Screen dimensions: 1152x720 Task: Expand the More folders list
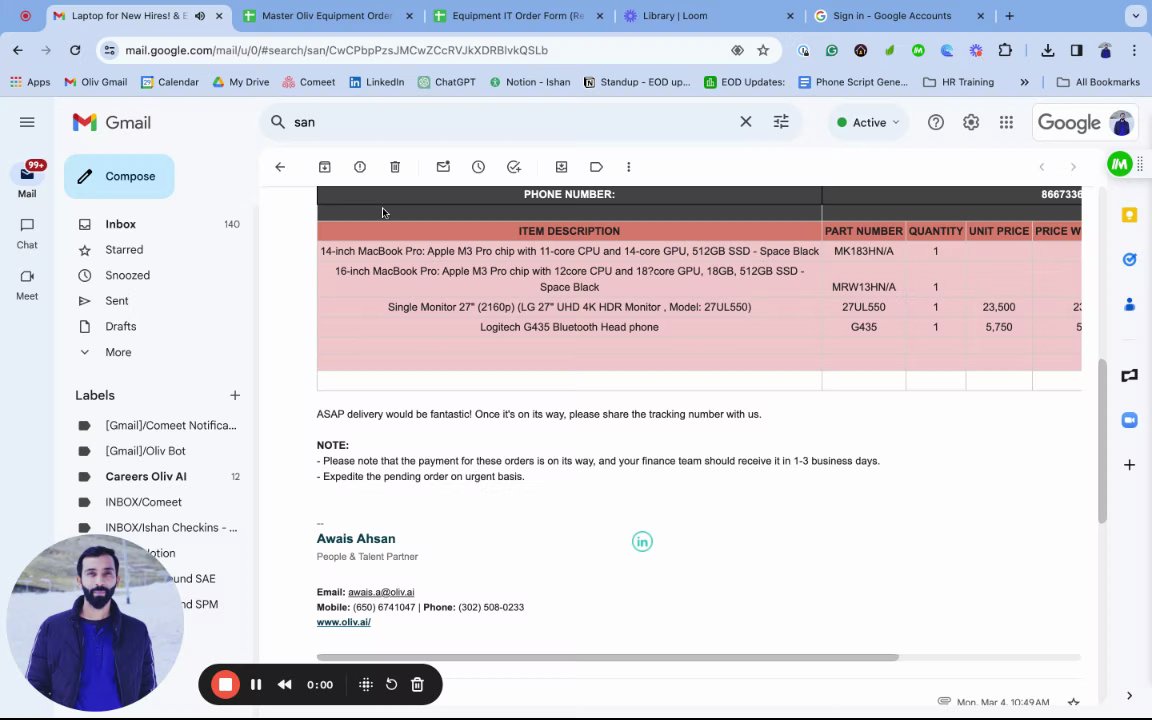click(118, 352)
